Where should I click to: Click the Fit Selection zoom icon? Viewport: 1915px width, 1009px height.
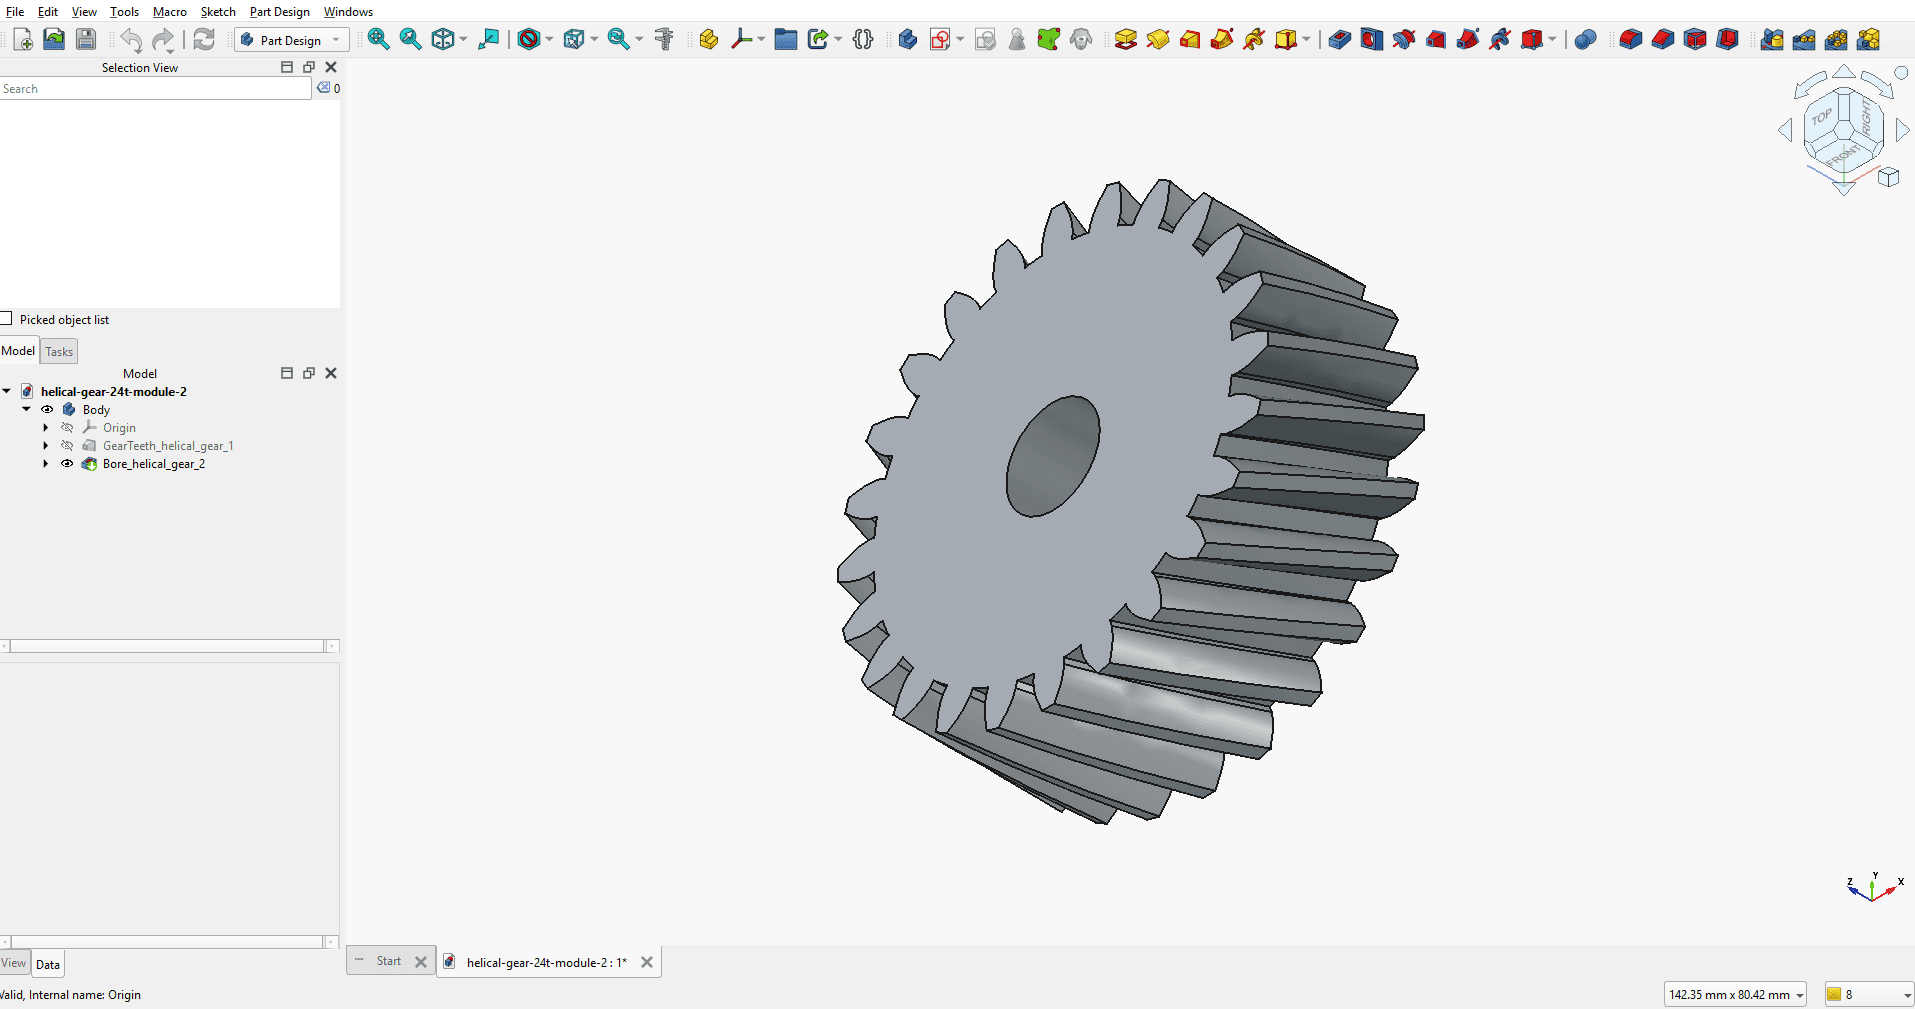click(x=410, y=40)
